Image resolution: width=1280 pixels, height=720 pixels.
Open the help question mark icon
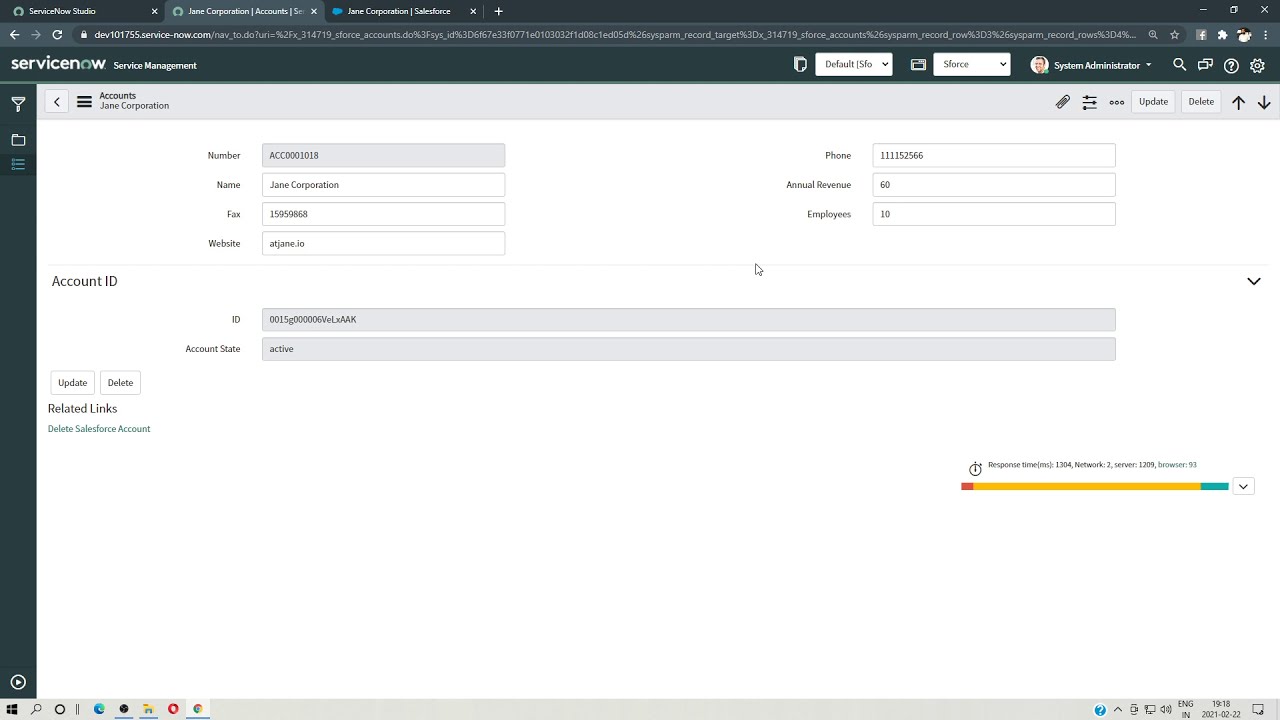pyautogui.click(x=1231, y=65)
